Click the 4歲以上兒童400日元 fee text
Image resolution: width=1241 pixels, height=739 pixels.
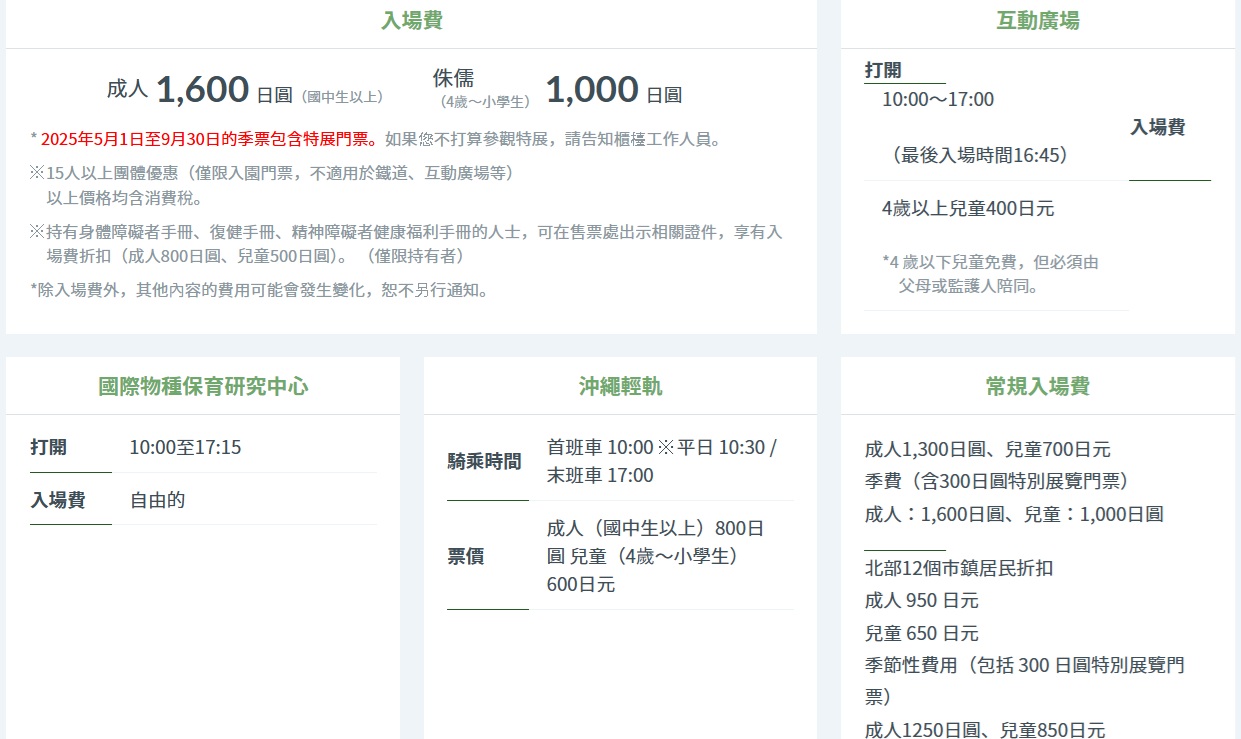pyautogui.click(x=967, y=209)
